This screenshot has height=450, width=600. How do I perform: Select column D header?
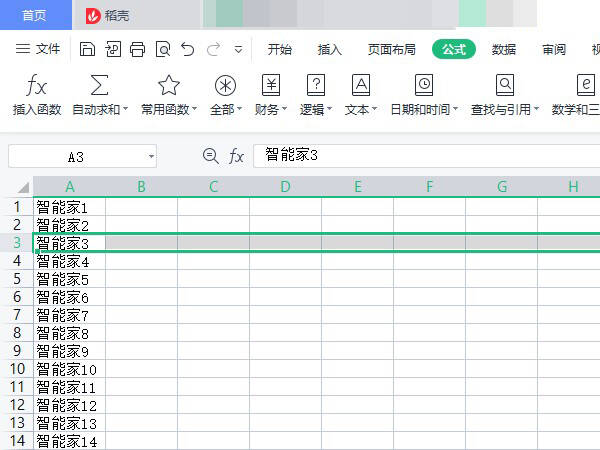click(x=285, y=187)
